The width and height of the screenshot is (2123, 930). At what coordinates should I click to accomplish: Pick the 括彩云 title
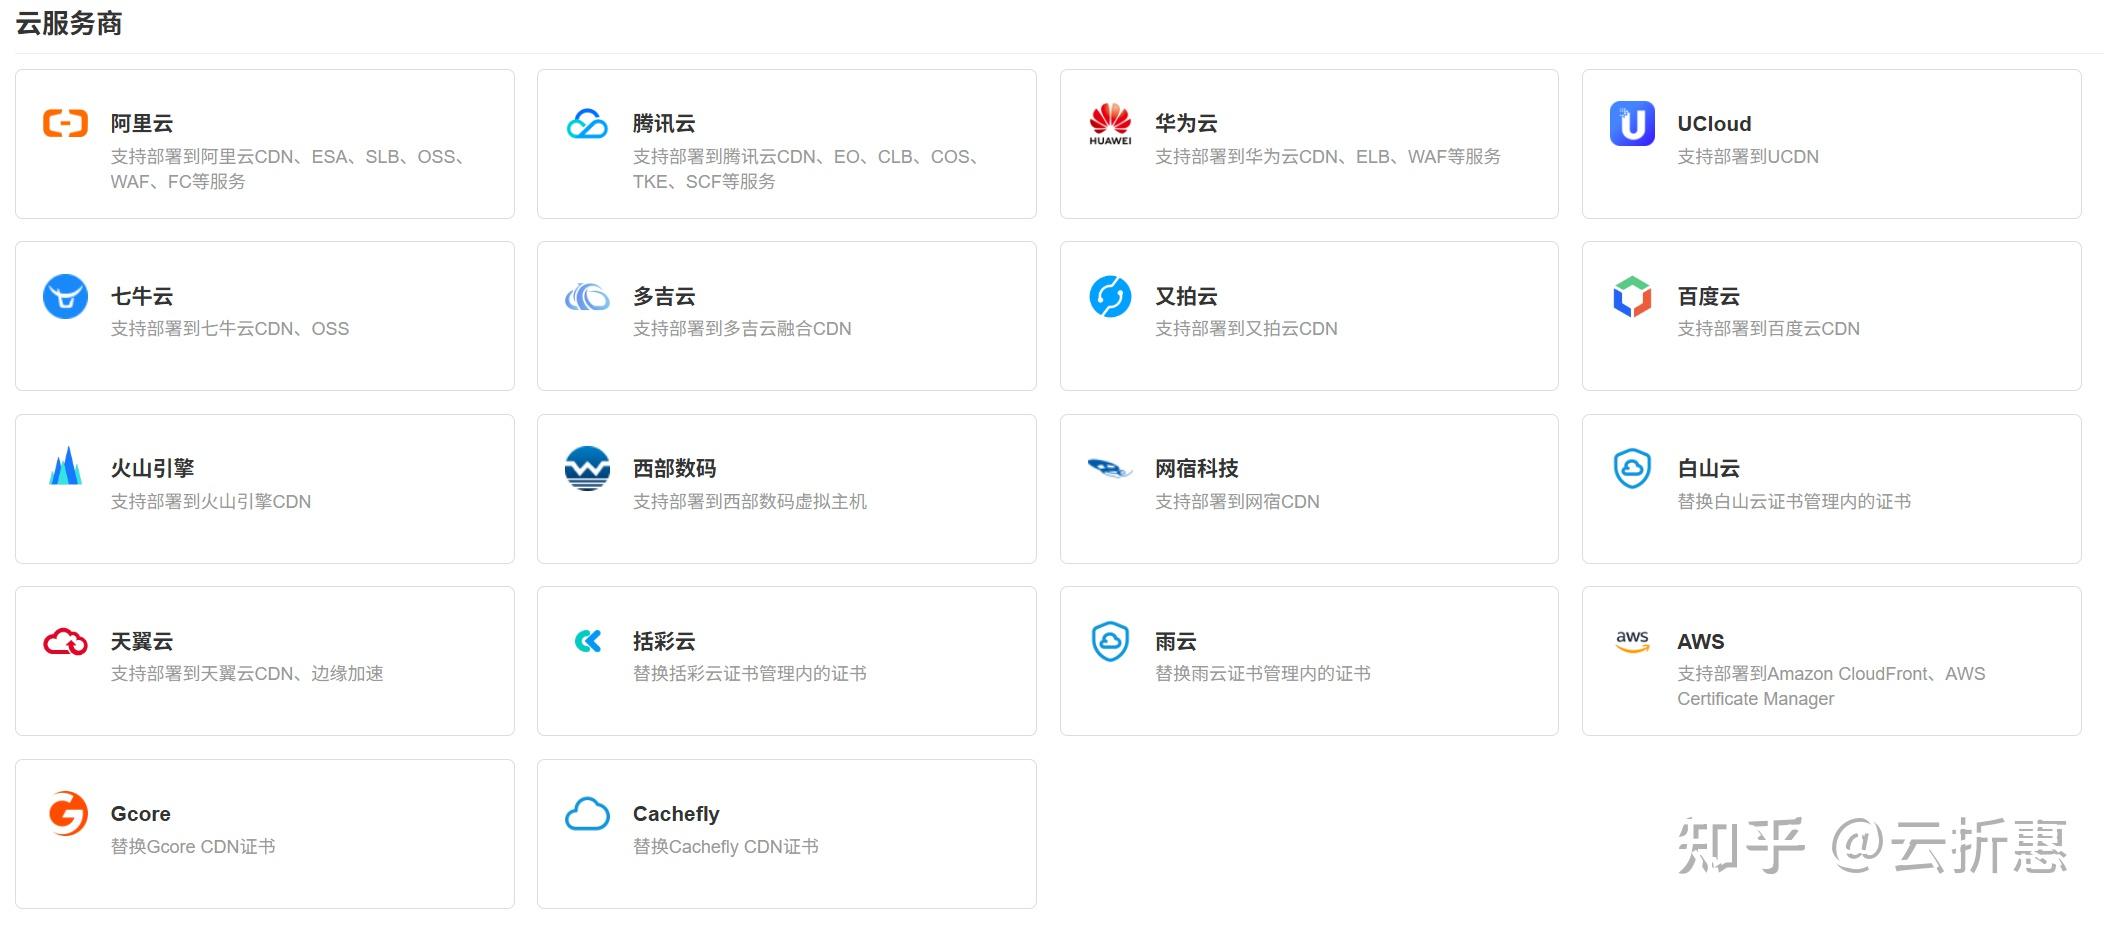664,641
